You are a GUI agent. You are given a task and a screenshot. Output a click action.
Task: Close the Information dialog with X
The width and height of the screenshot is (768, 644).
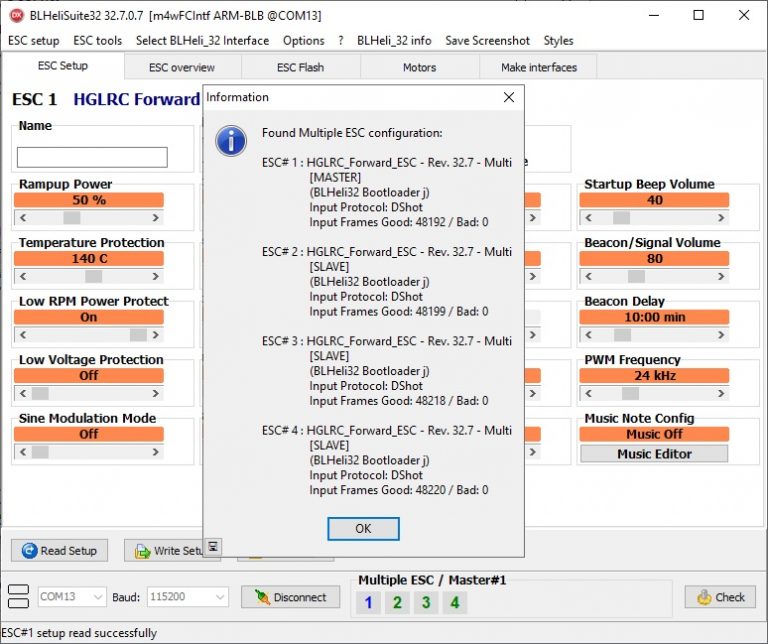click(x=509, y=97)
